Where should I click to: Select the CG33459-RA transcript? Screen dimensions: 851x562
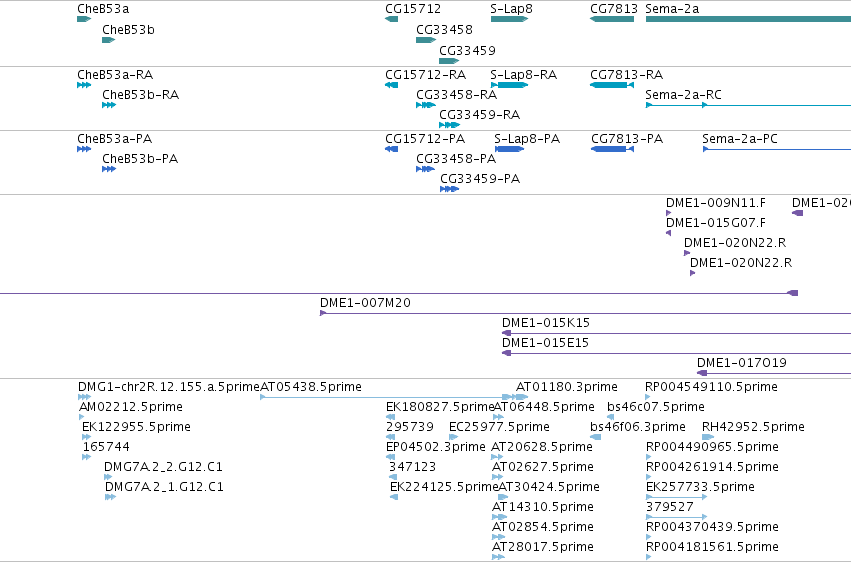pyautogui.click(x=449, y=125)
